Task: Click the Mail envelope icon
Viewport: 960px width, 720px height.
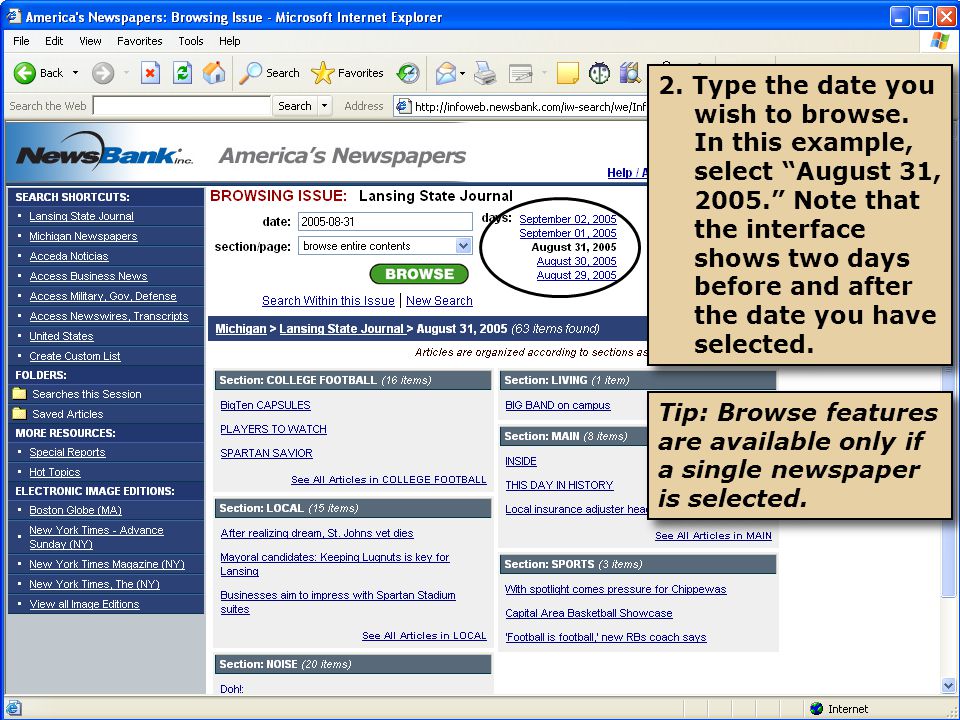Action: [446, 73]
